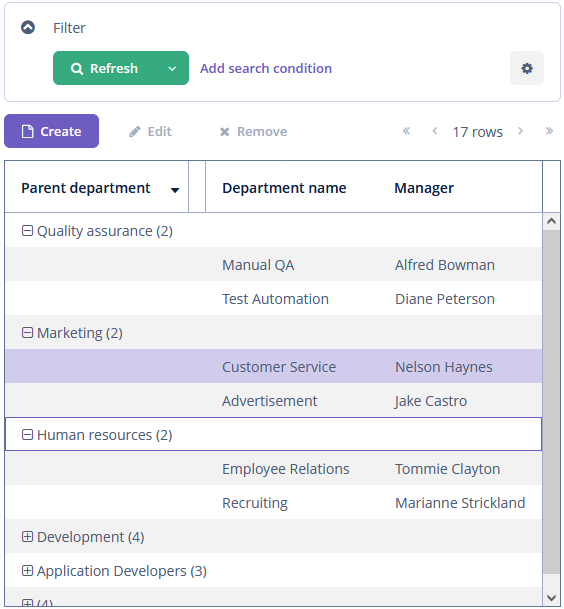Screen dimensions: 564x609
Task: Expand the Application Developers group
Action: pyautogui.click(x=27, y=571)
